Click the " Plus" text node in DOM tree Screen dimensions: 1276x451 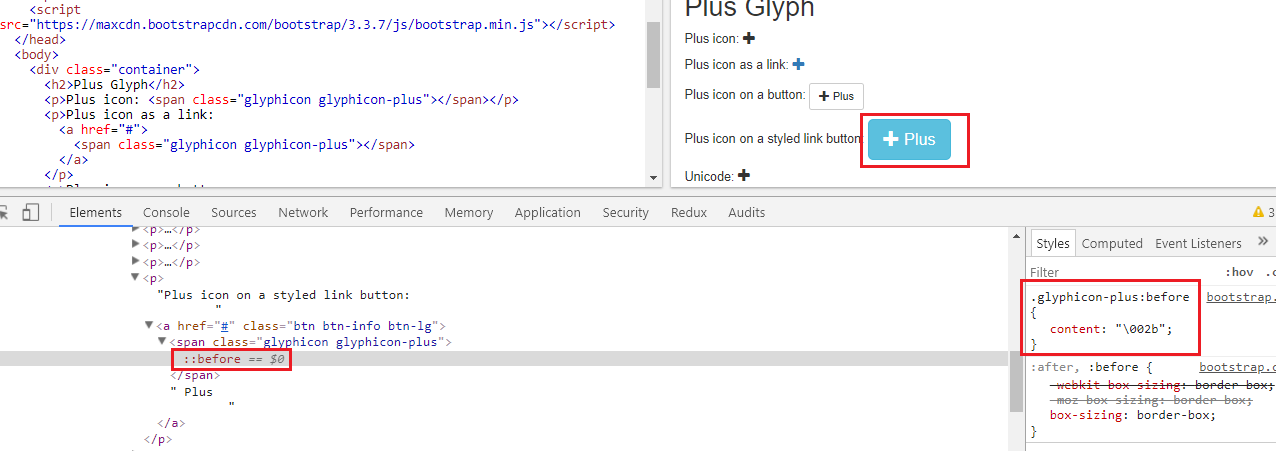point(191,391)
